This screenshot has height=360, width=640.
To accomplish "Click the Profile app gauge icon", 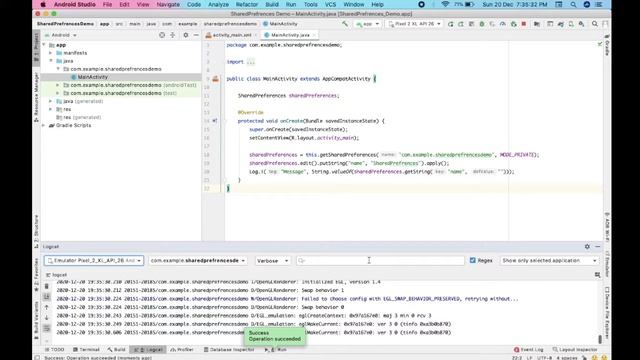I will (503, 24).
